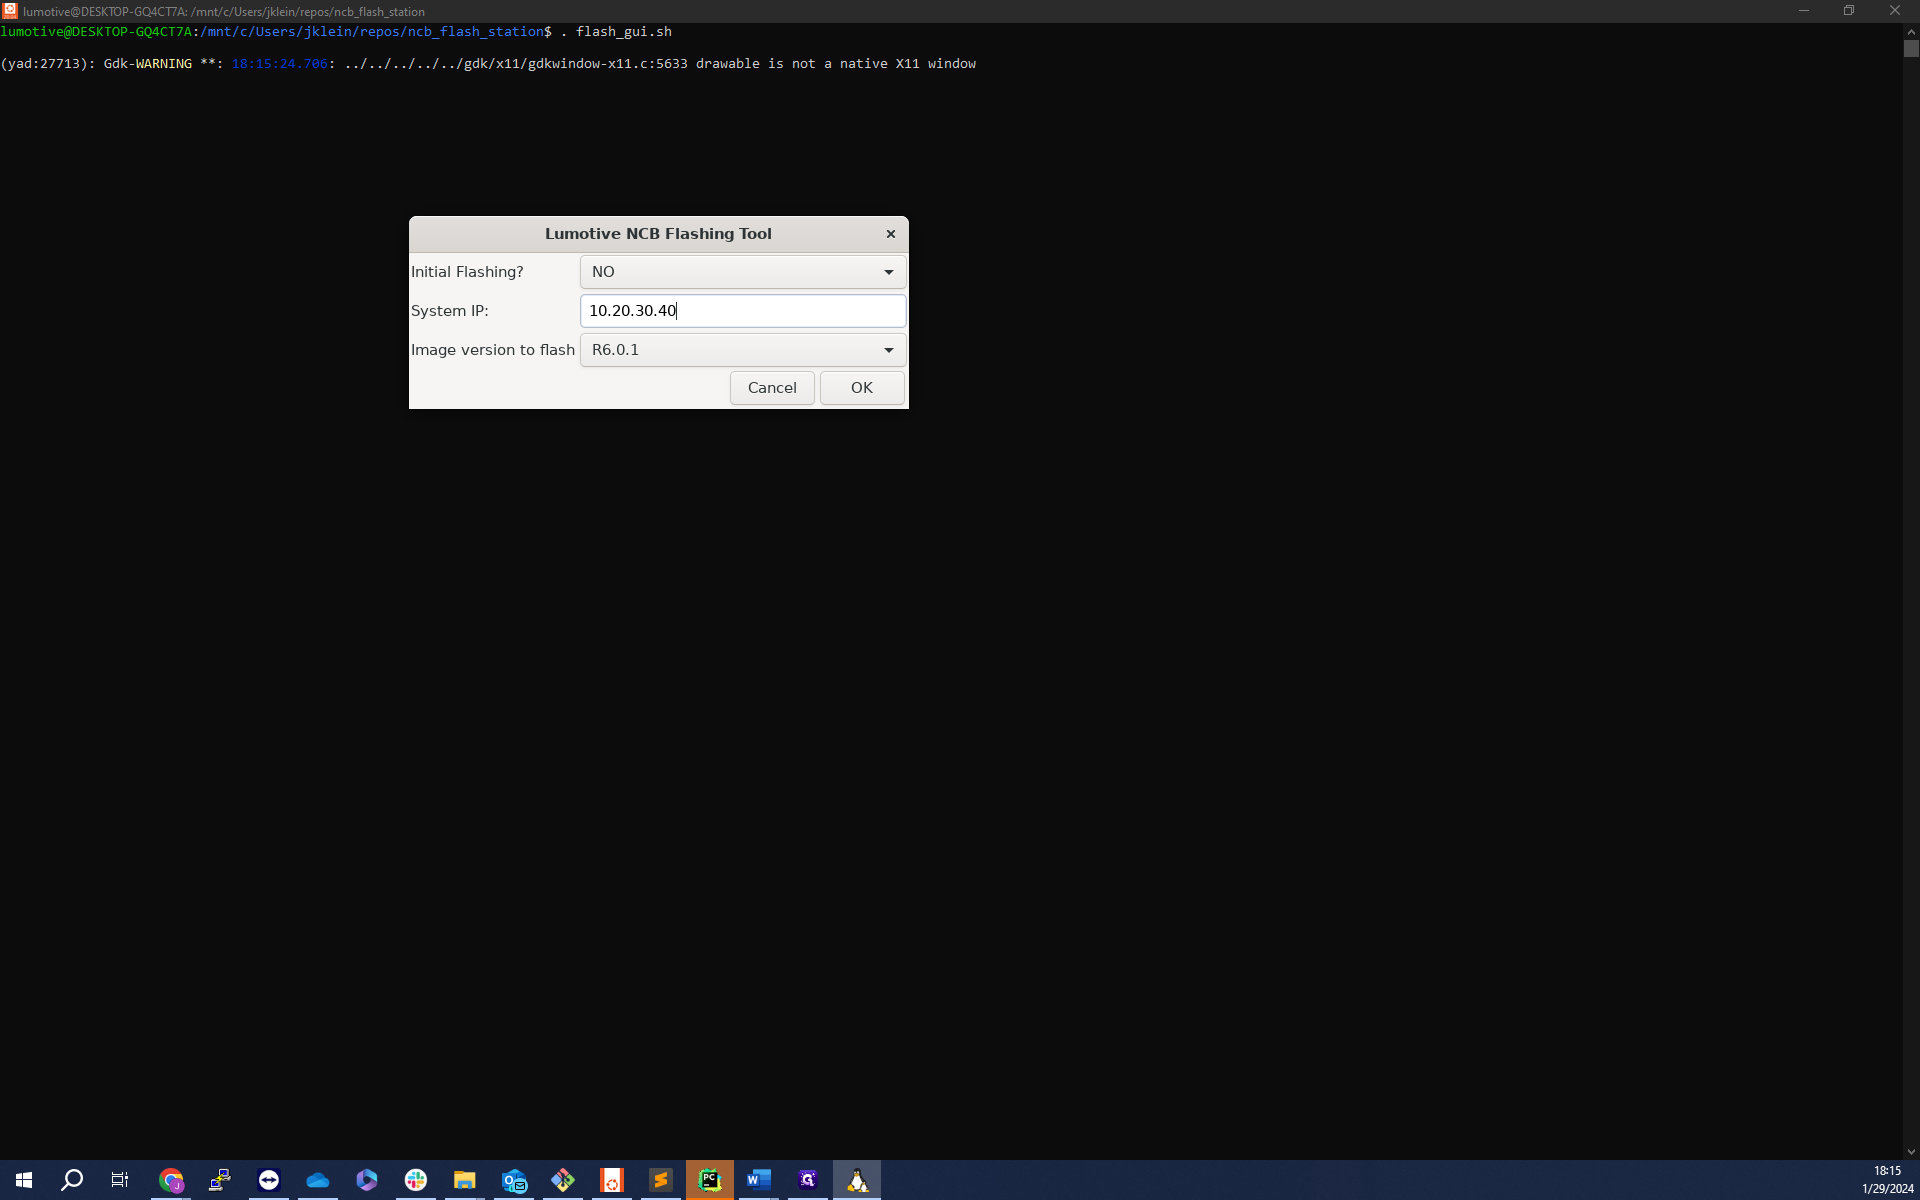
Task: Click the Gdk-WARNING text in terminal output
Action: coord(147,63)
